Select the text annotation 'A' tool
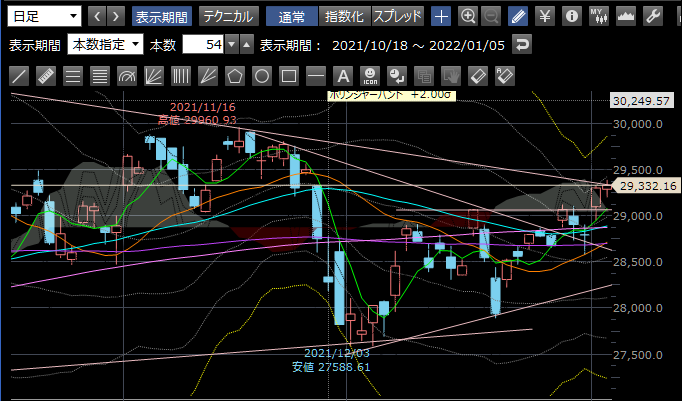 (x=343, y=76)
